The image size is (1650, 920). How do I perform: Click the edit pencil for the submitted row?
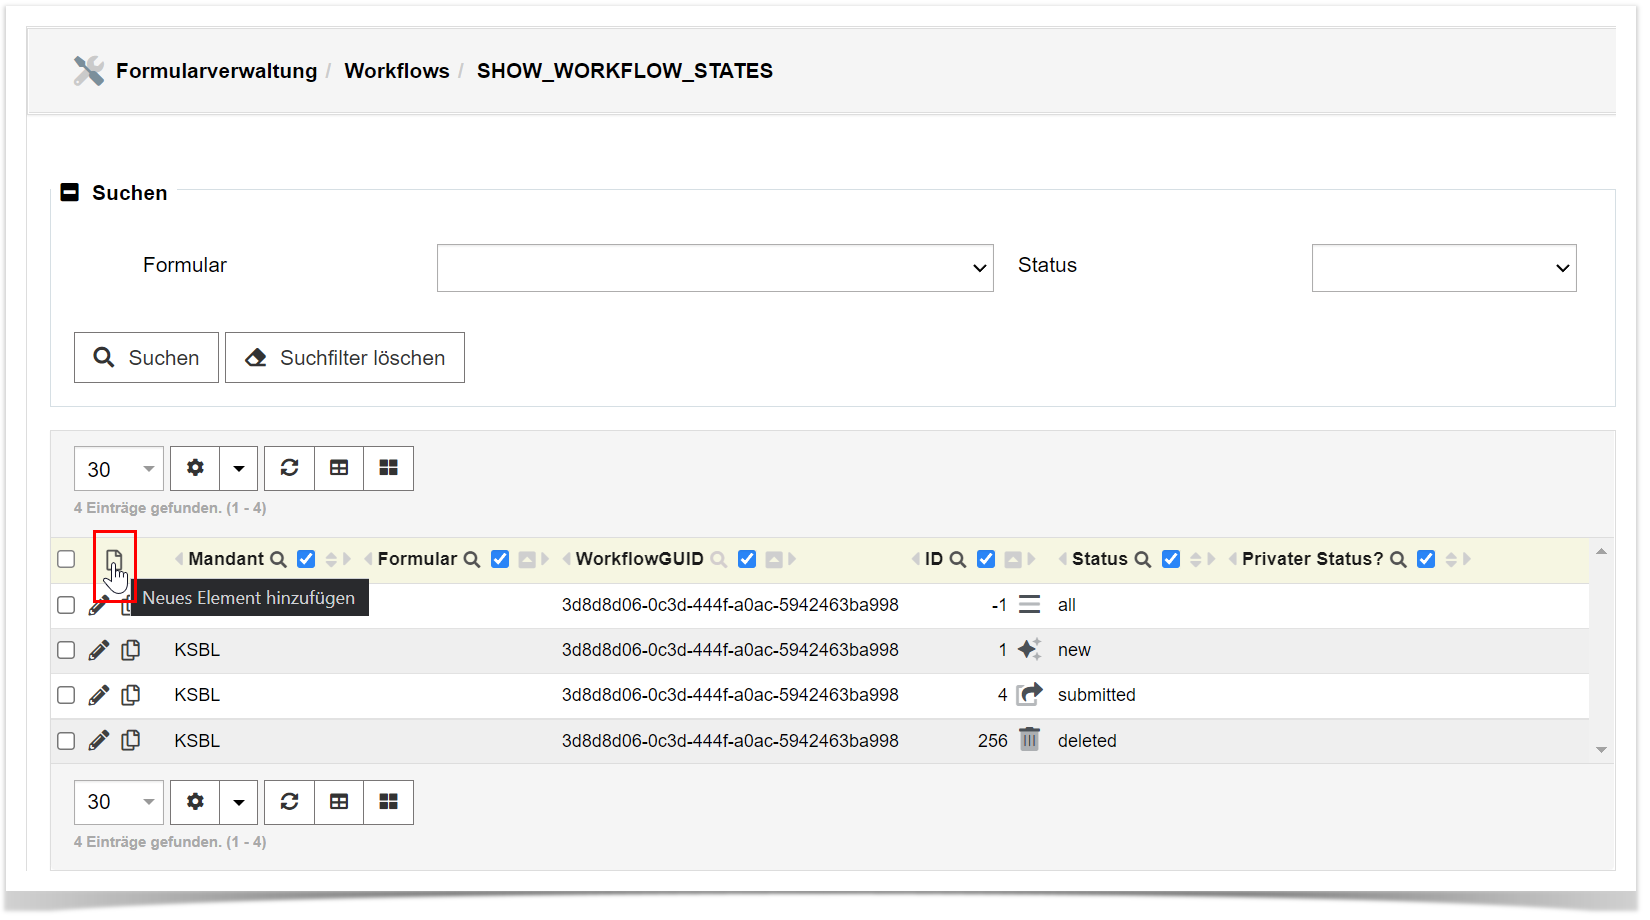pos(98,695)
